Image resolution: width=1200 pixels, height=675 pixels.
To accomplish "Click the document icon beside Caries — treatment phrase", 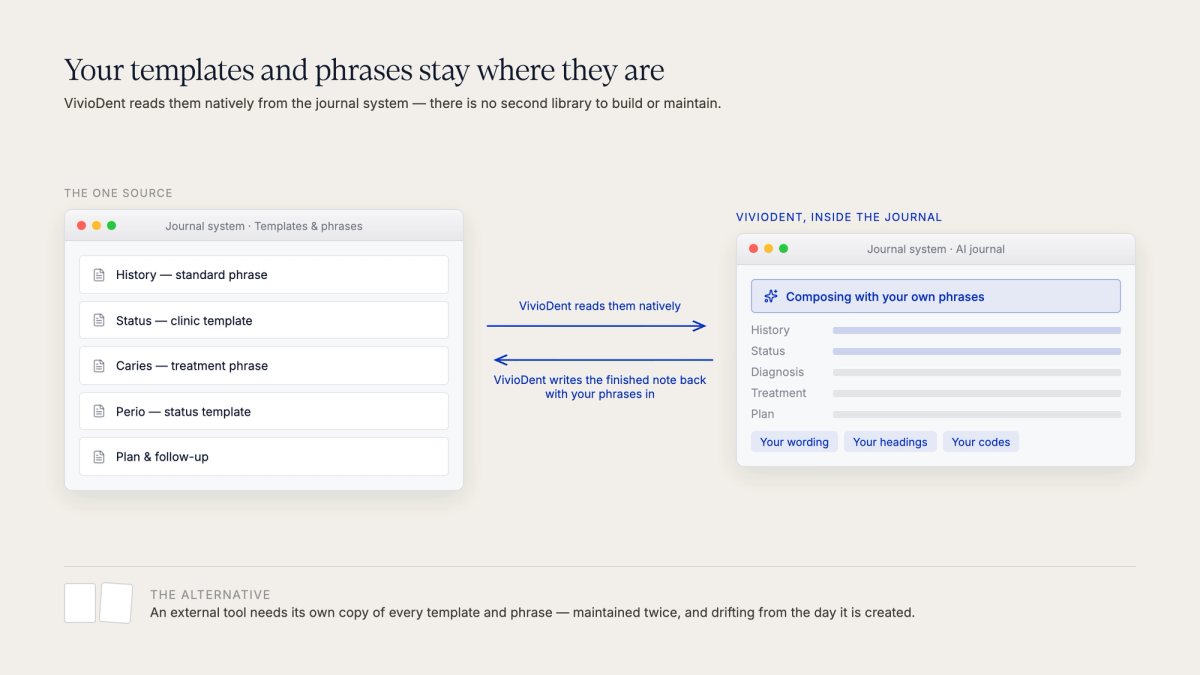I will pyautogui.click(x=99, y=366).
